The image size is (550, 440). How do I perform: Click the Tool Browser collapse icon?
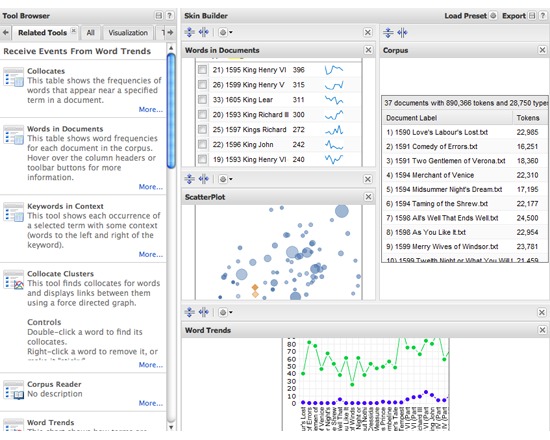coord(159,15)
